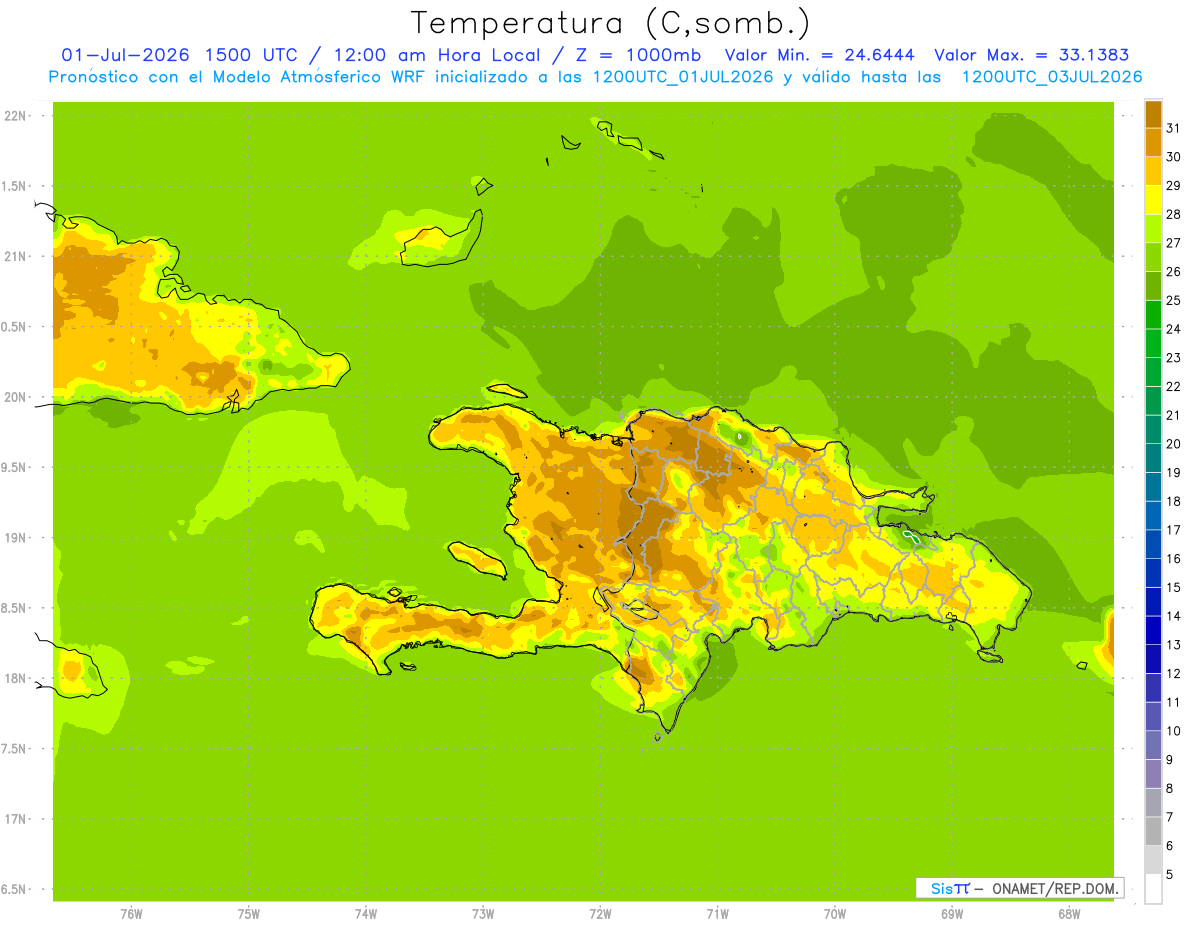1200x927 pixels.
Task: Click the 'Valor Min. = 24.6444' readout
Action: pyautogui.click(x=819, y=55)
